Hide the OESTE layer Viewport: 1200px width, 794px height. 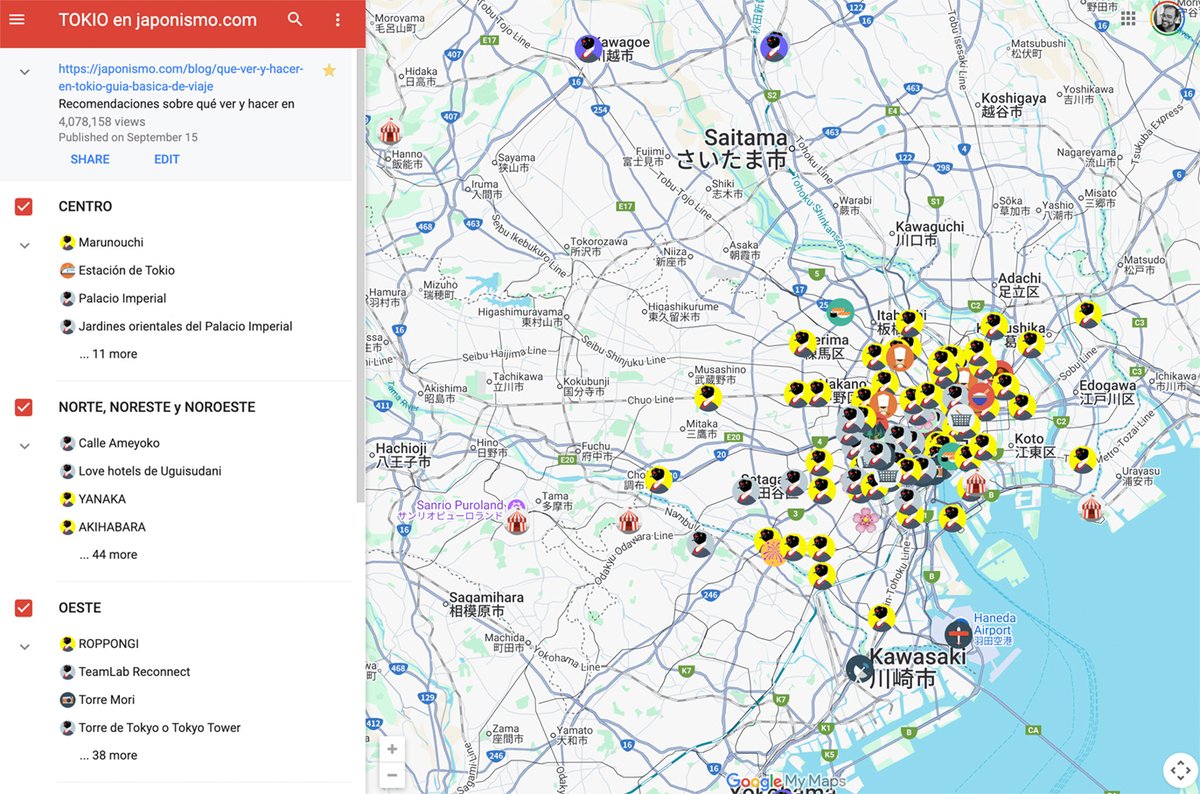24,608
